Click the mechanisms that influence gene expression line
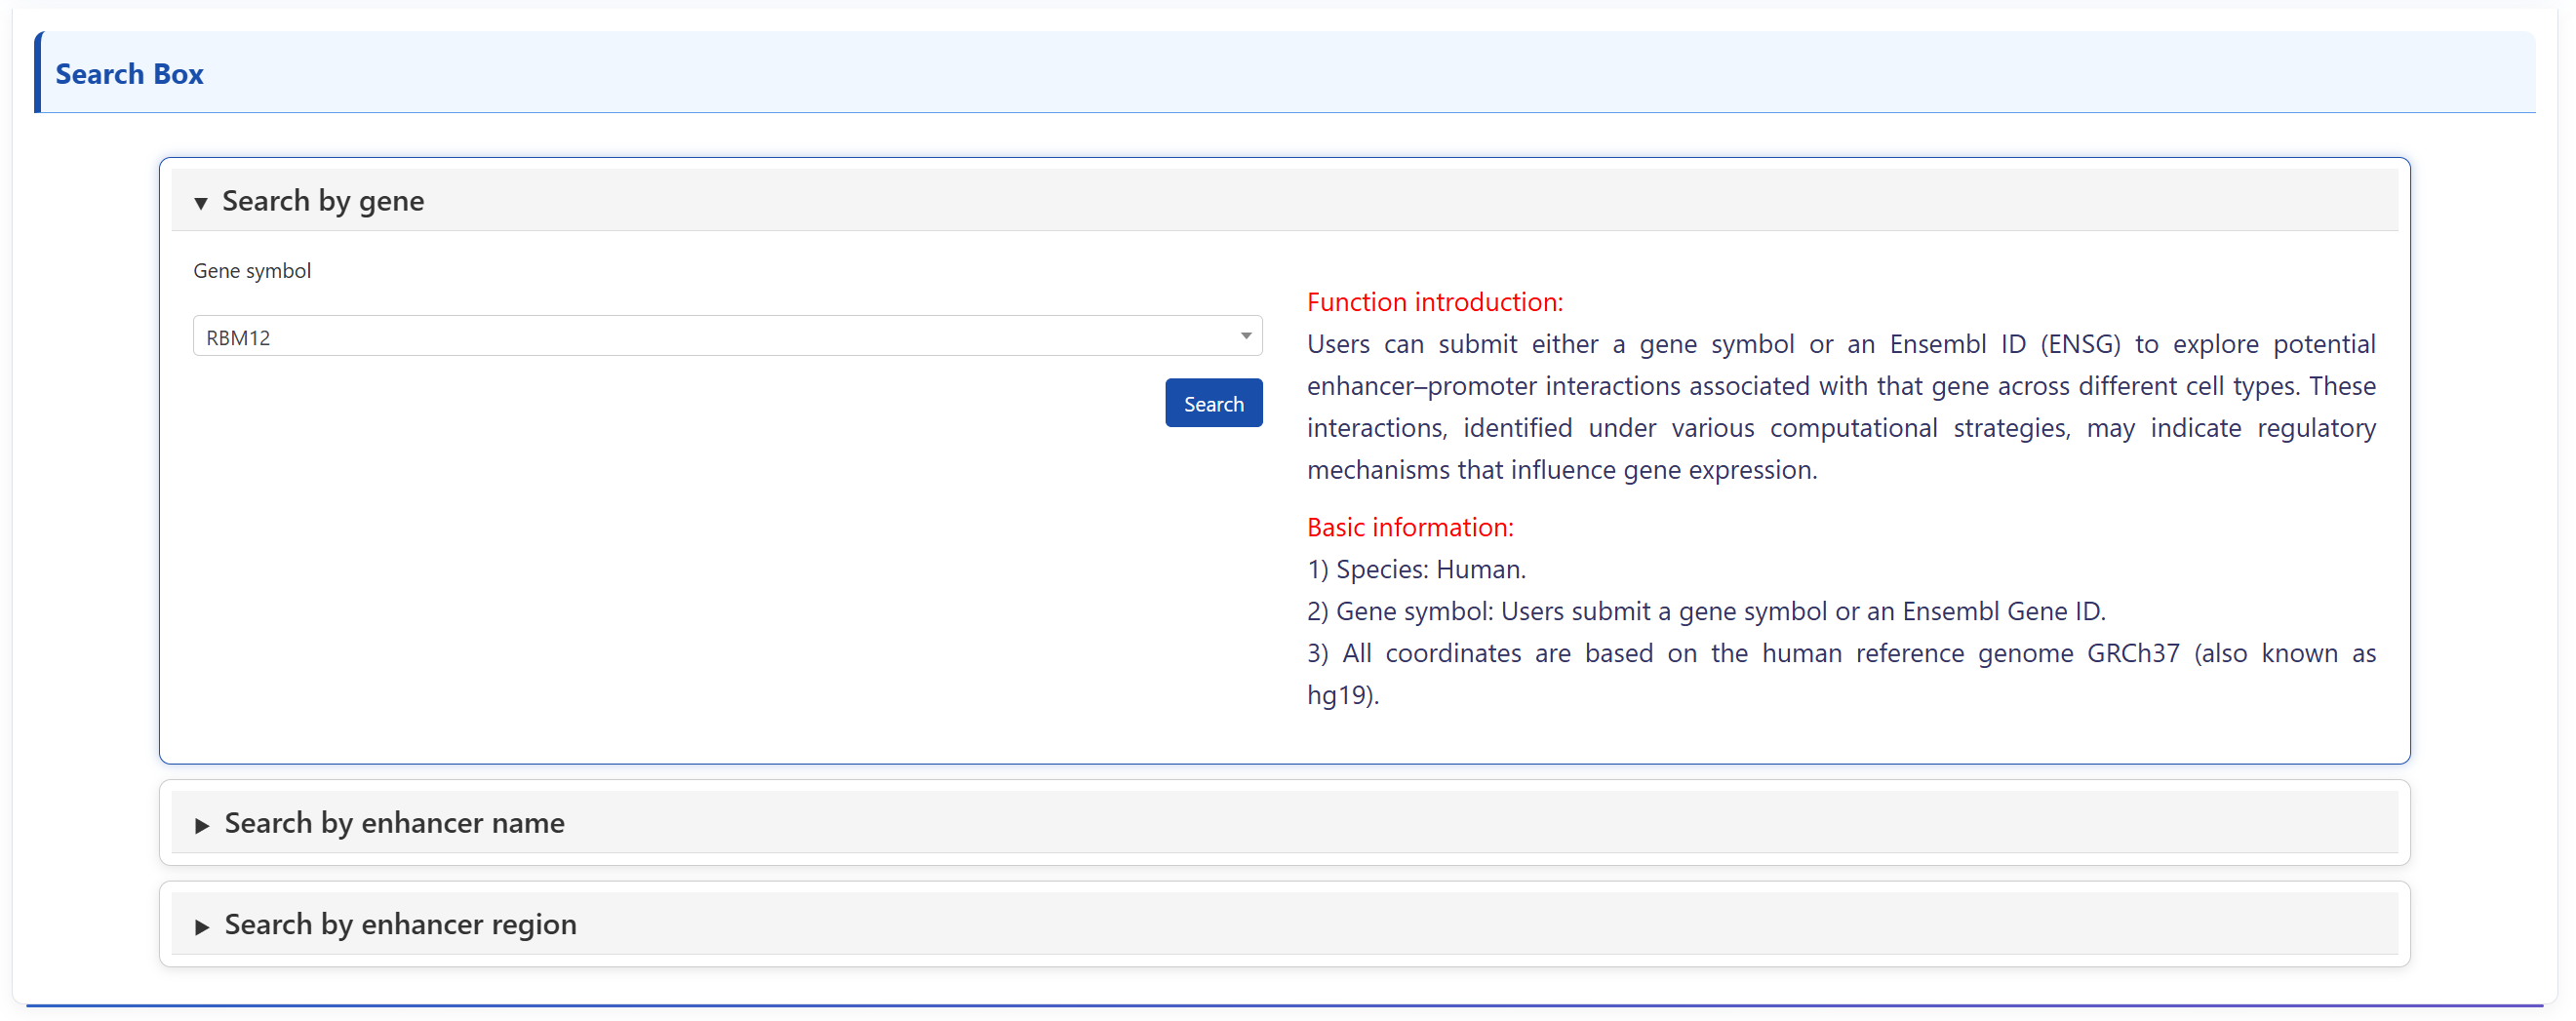Image resolution: width=2576 pixels, height=1021 pixels. [x=1561, y=470]
